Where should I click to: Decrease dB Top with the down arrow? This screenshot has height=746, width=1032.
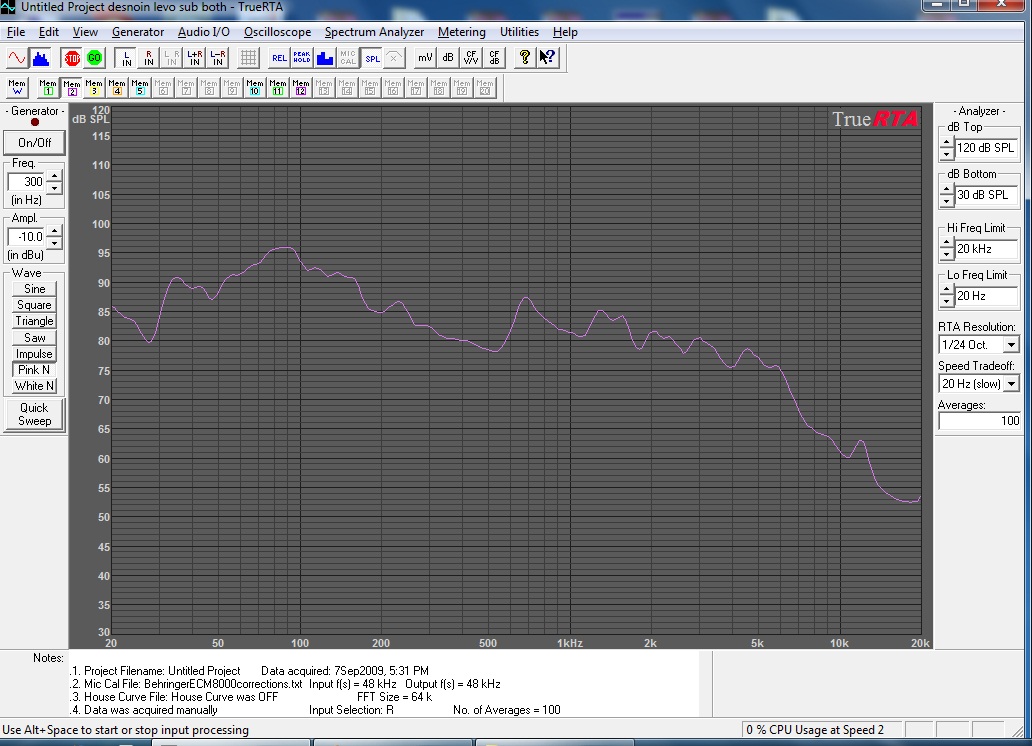(x=946, y=154)
